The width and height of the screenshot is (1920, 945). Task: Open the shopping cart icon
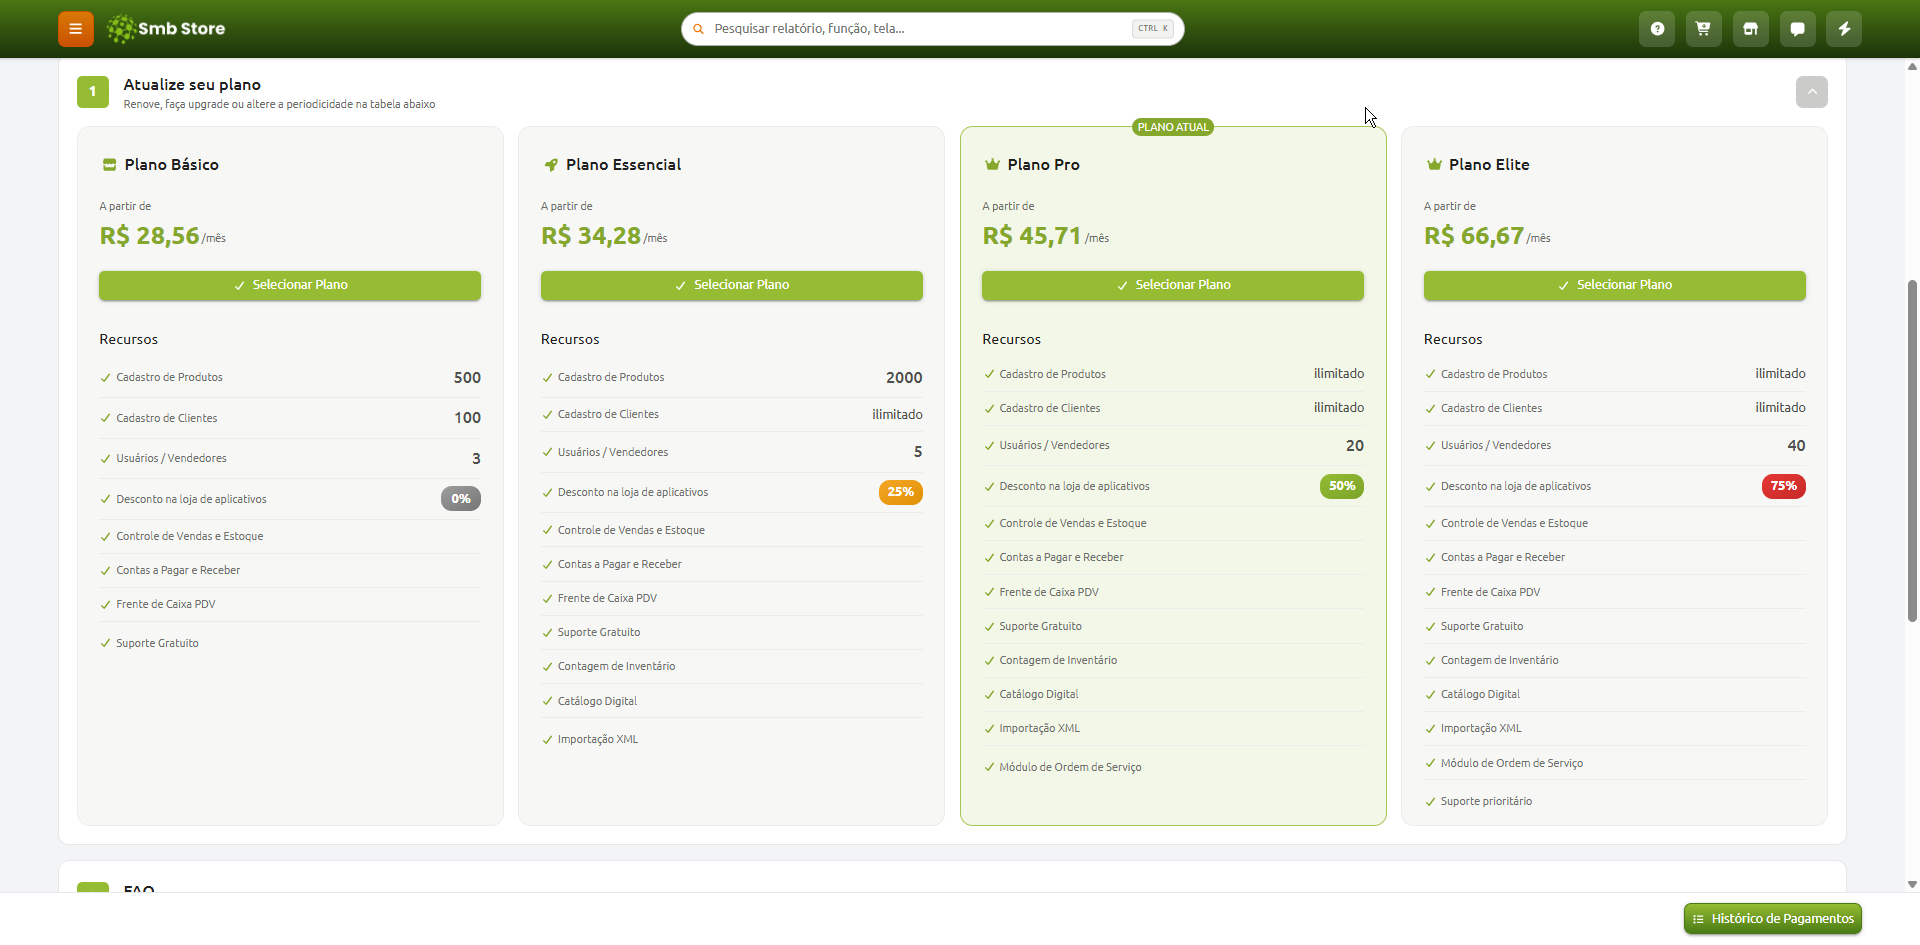click(x=1703, y=29)
